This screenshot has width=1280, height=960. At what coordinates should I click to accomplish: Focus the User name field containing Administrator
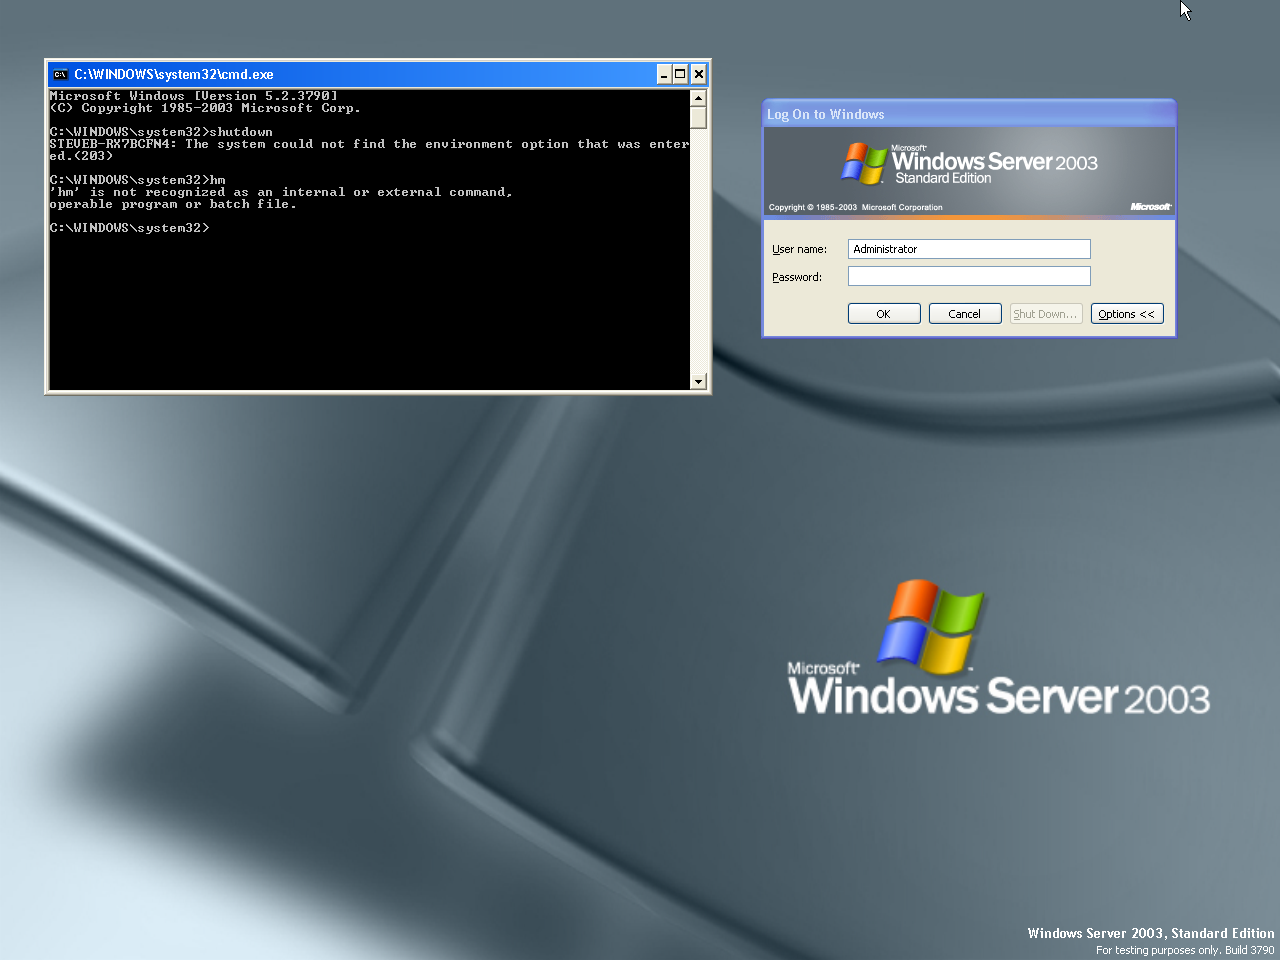pos(969,249)
